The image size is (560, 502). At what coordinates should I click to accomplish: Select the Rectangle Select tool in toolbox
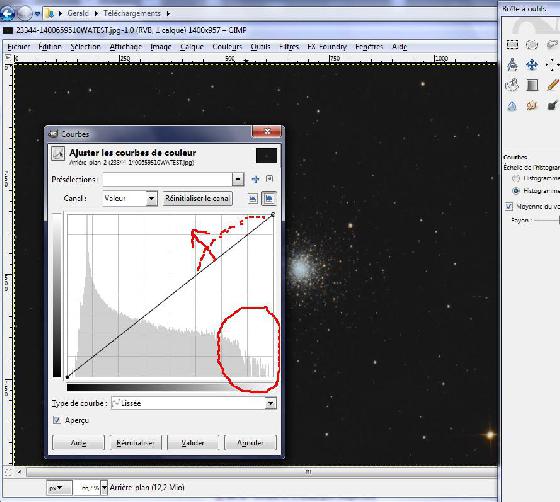tap(512, 44)
